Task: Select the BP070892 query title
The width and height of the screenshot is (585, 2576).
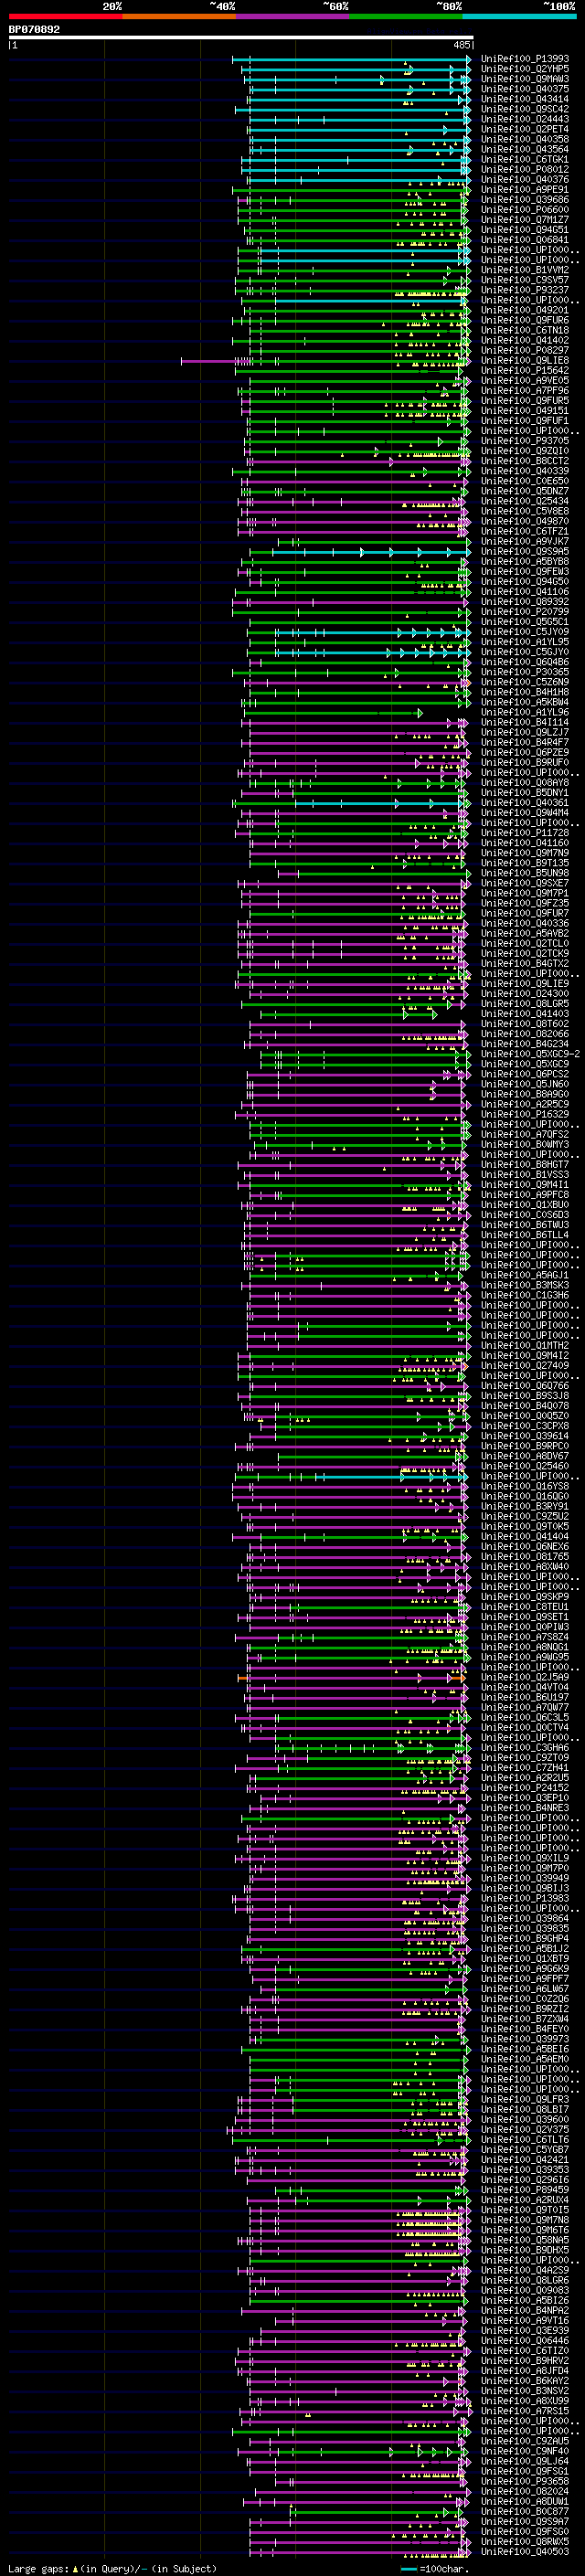Action: [x=34, y=29]
